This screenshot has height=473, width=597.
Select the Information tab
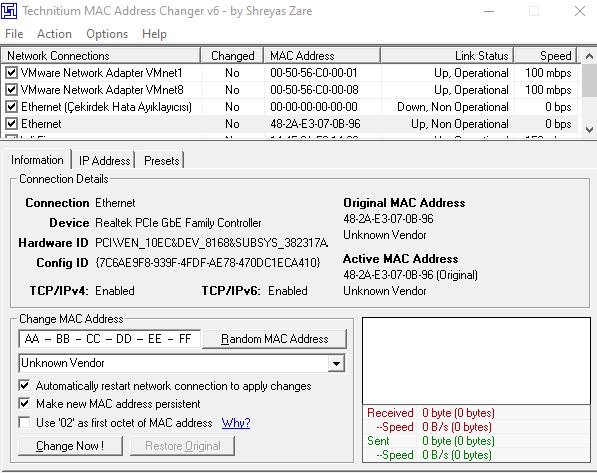37,160
